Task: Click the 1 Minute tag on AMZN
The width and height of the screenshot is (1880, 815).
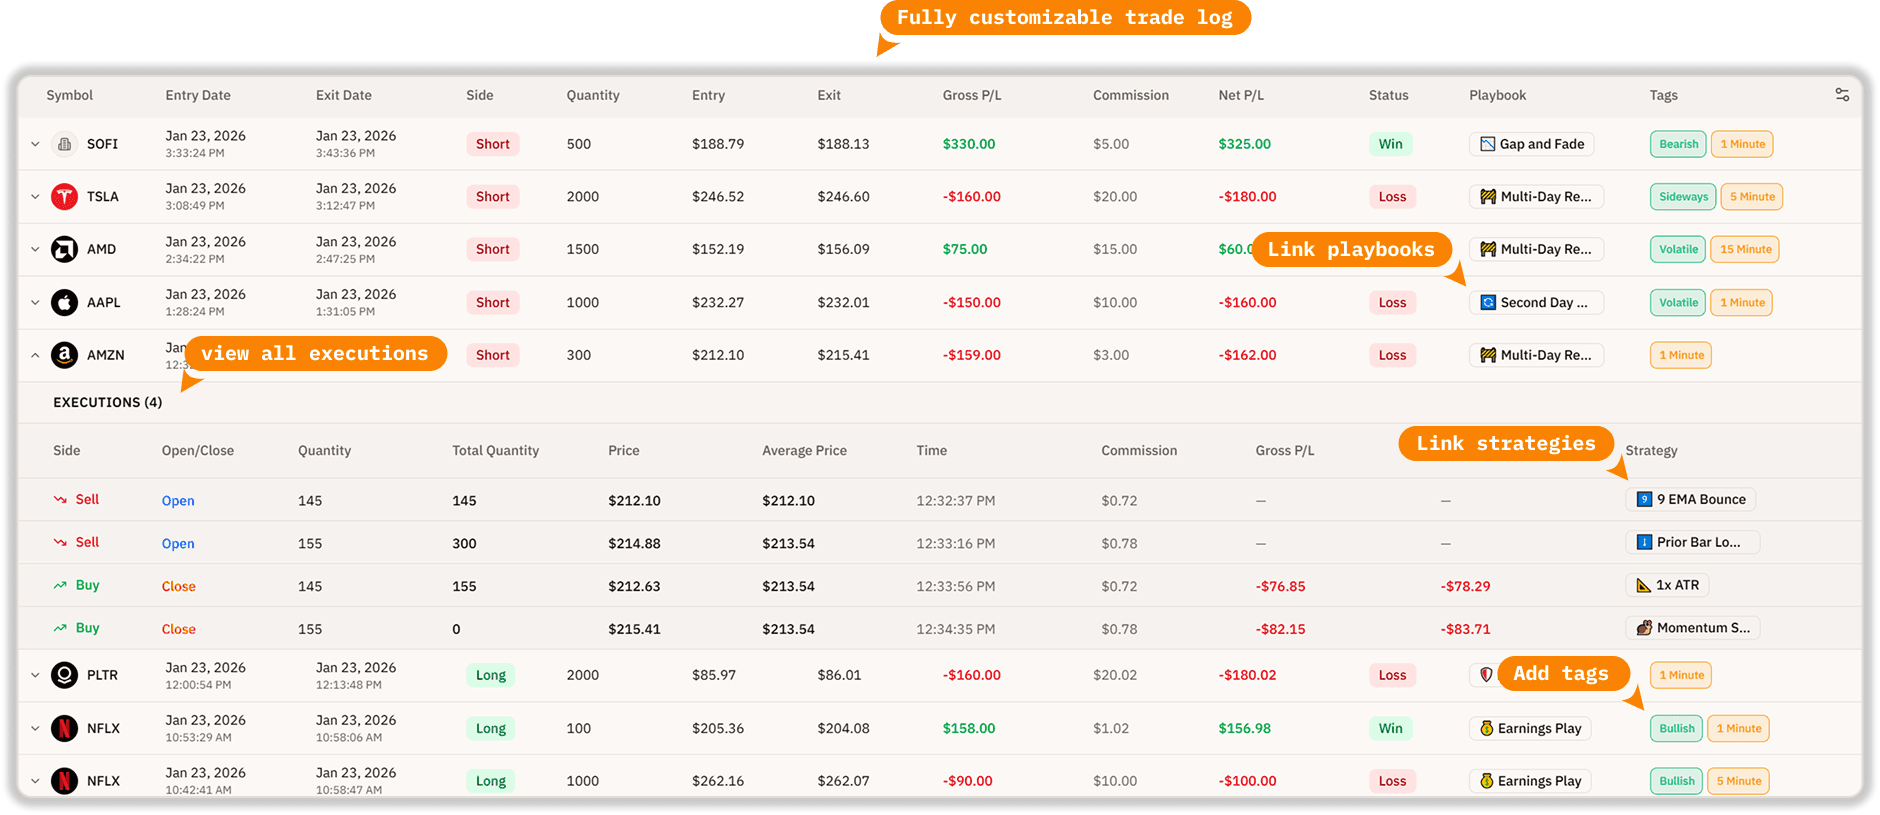Action: (1680, 355)
